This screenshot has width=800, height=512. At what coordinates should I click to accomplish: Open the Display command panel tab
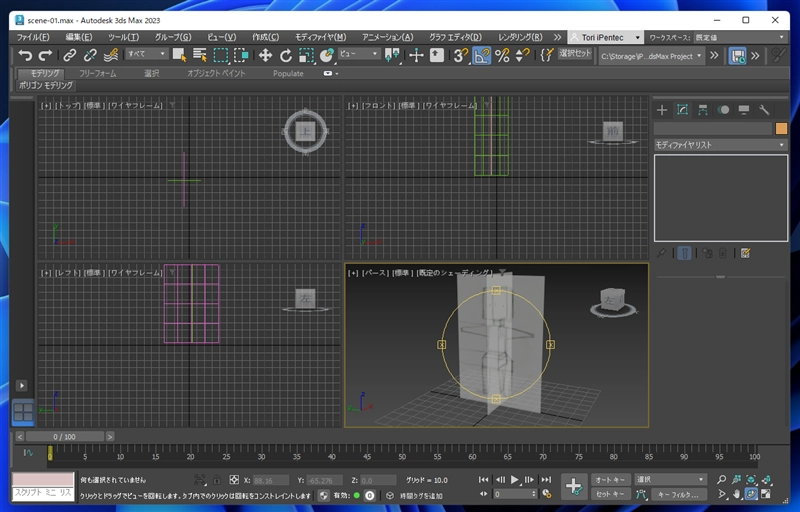pyautogui.click(x=743, y=110)
